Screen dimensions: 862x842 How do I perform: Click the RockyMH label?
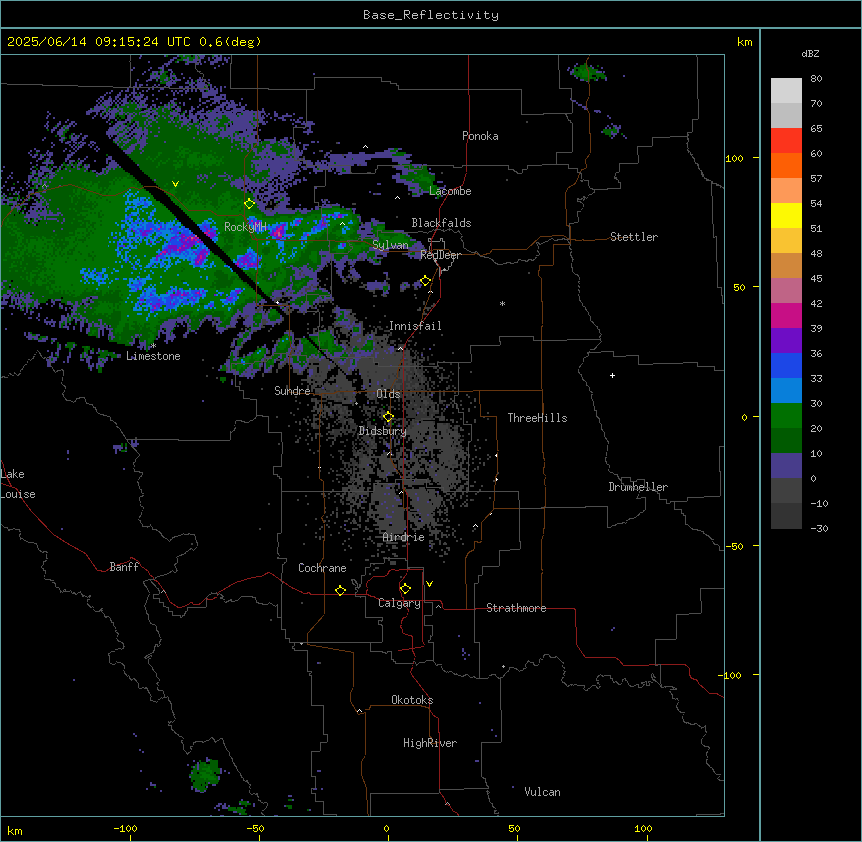click(x=245, y=226)
